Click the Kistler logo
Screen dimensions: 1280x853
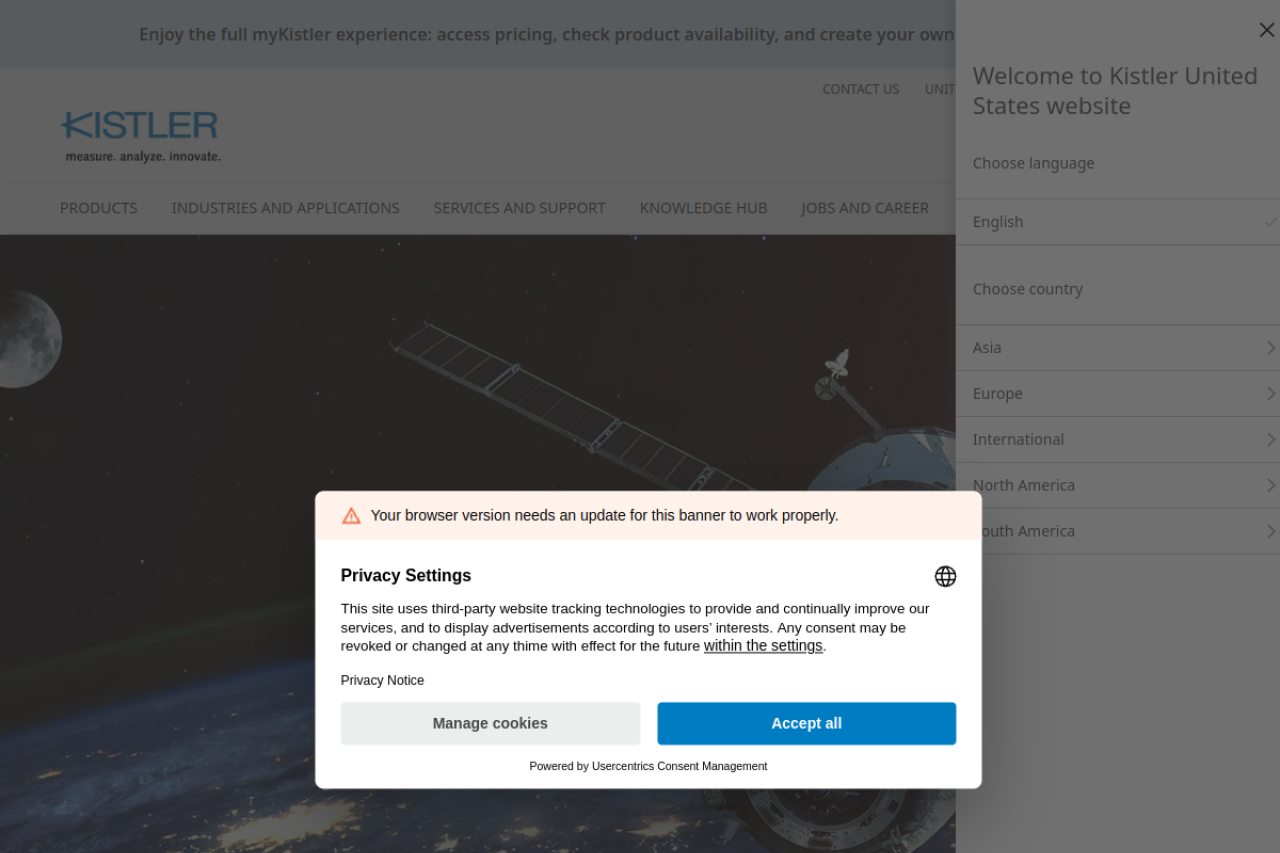[x=140, y=137]
